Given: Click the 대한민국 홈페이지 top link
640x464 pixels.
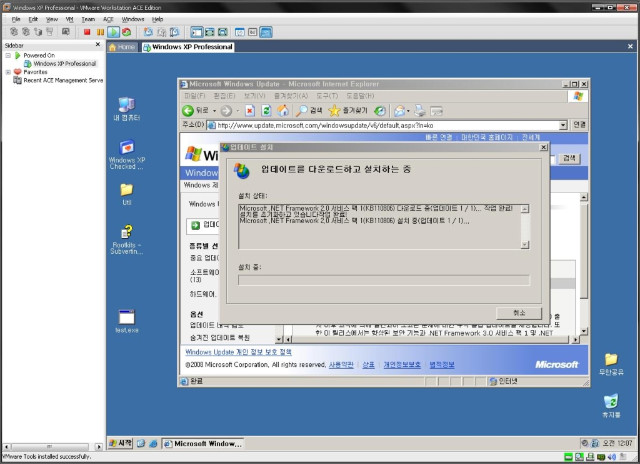Looking at the screenshot, I should click(487, 137).
